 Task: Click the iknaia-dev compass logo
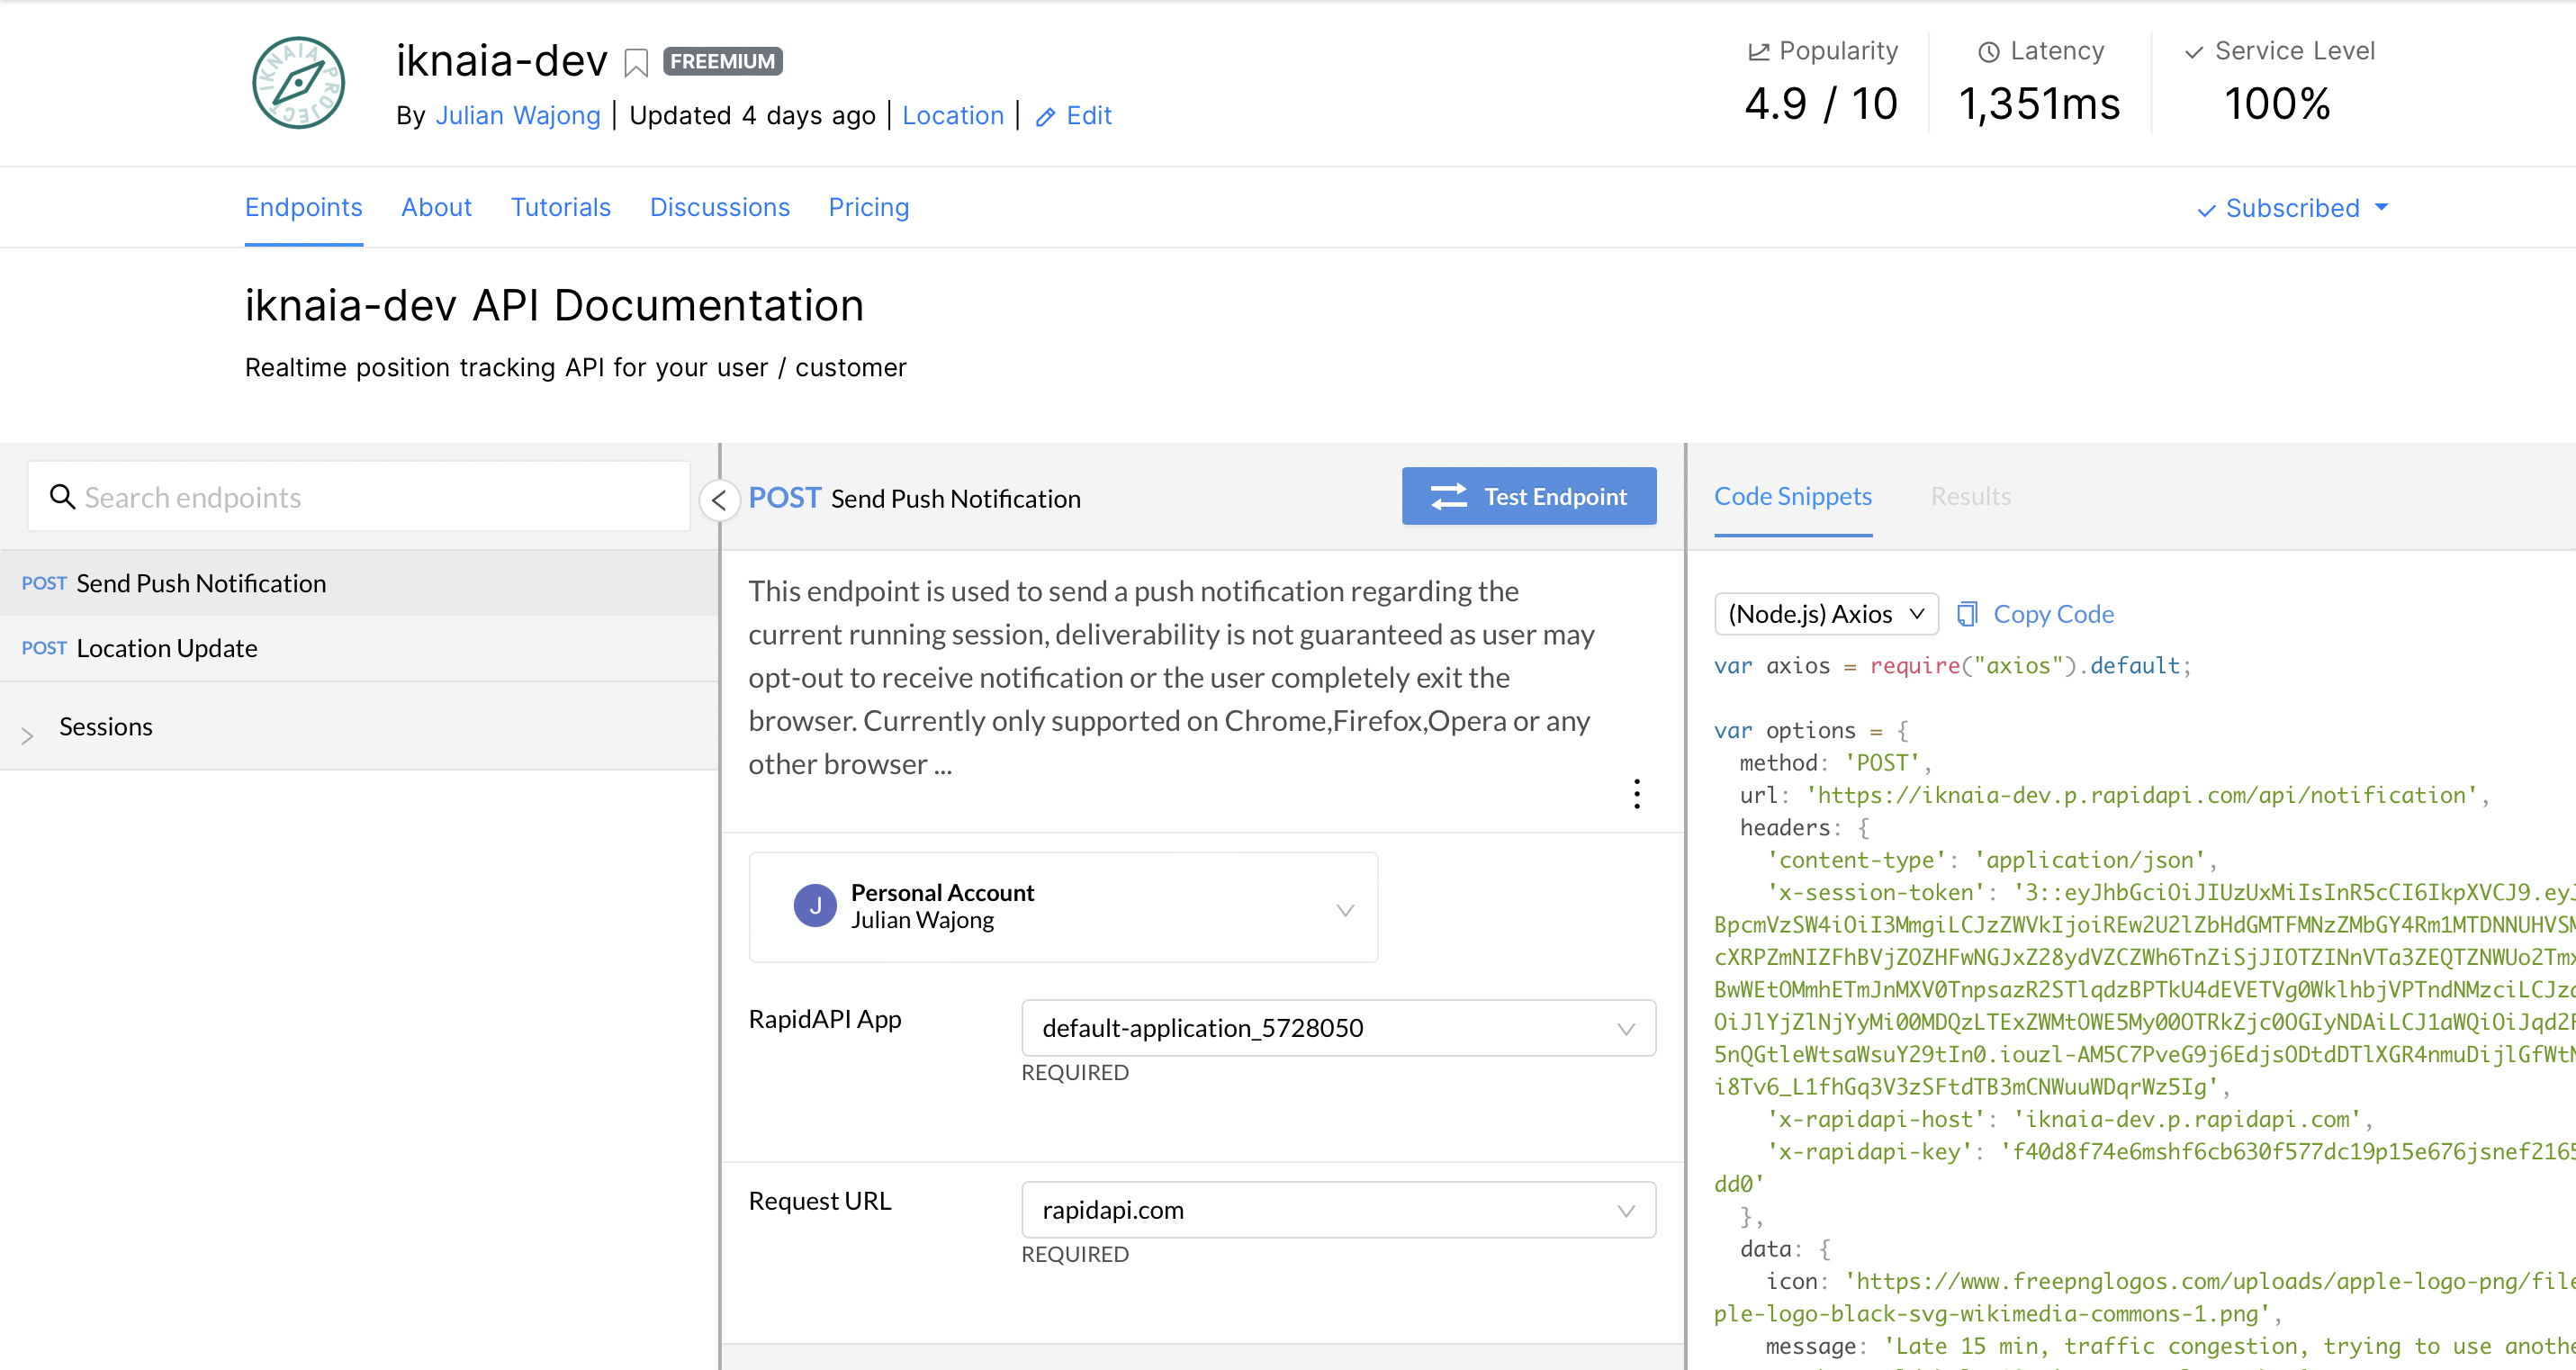pyautogui.click(x=298, y=83)
